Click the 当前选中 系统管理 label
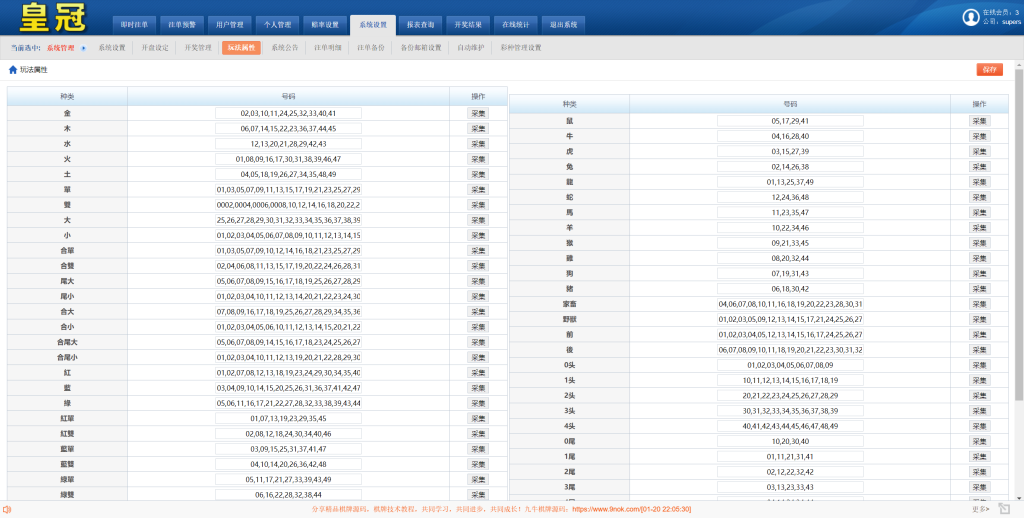Viewport: 1024px width, 518px height. 43,48
